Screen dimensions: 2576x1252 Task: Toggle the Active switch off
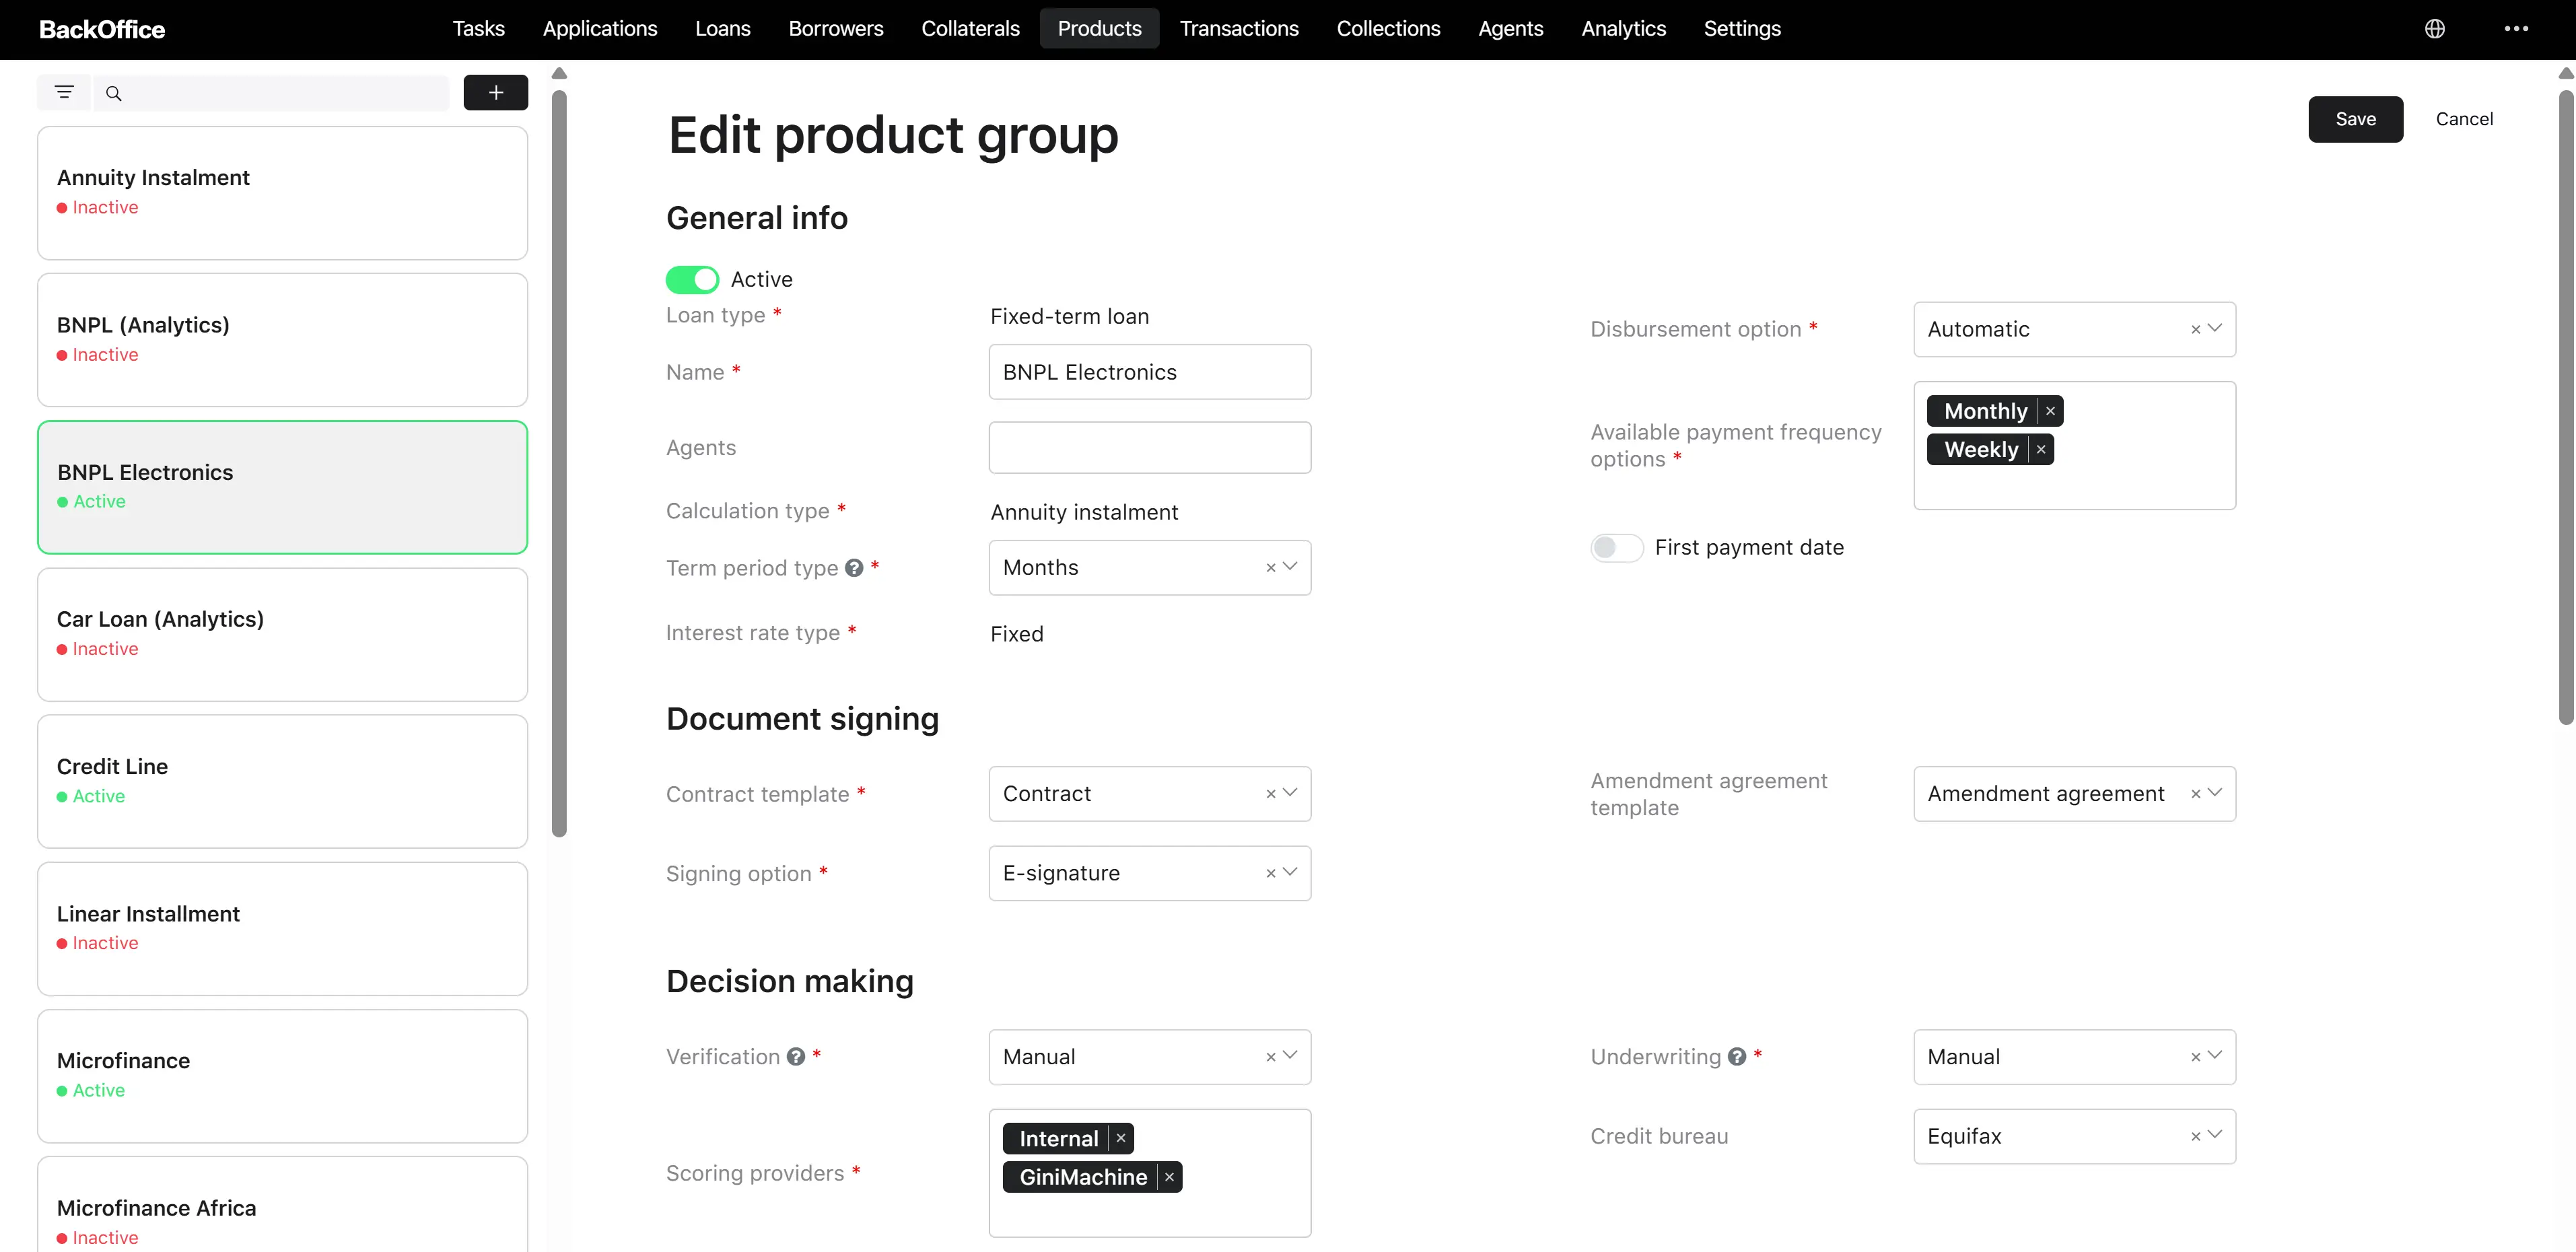click(x=692, y=280)
